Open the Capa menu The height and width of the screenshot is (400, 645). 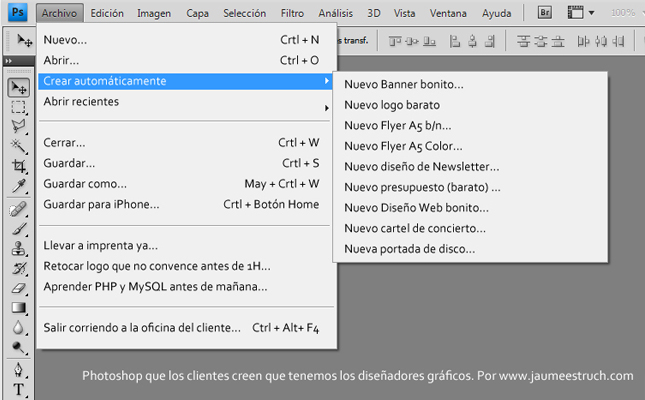click(x=197, y=13)
